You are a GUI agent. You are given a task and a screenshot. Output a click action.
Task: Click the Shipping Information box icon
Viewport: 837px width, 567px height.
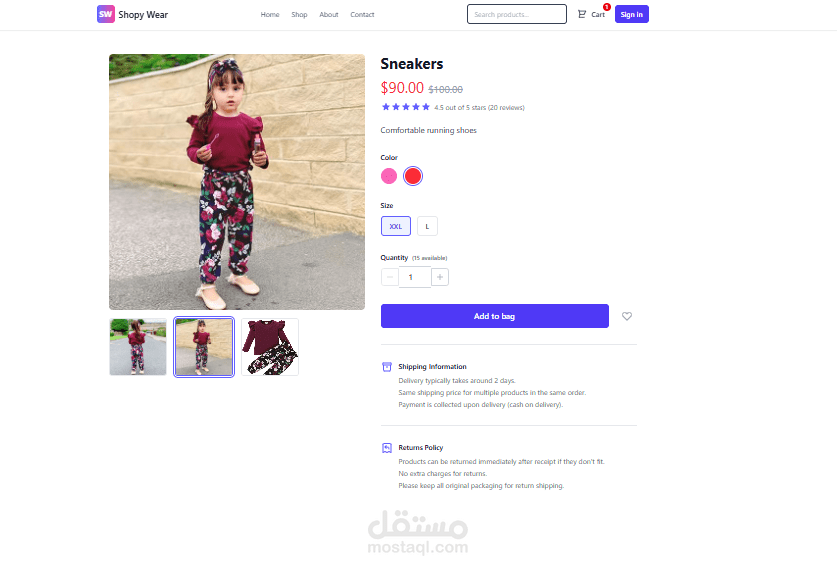point(387,367)
